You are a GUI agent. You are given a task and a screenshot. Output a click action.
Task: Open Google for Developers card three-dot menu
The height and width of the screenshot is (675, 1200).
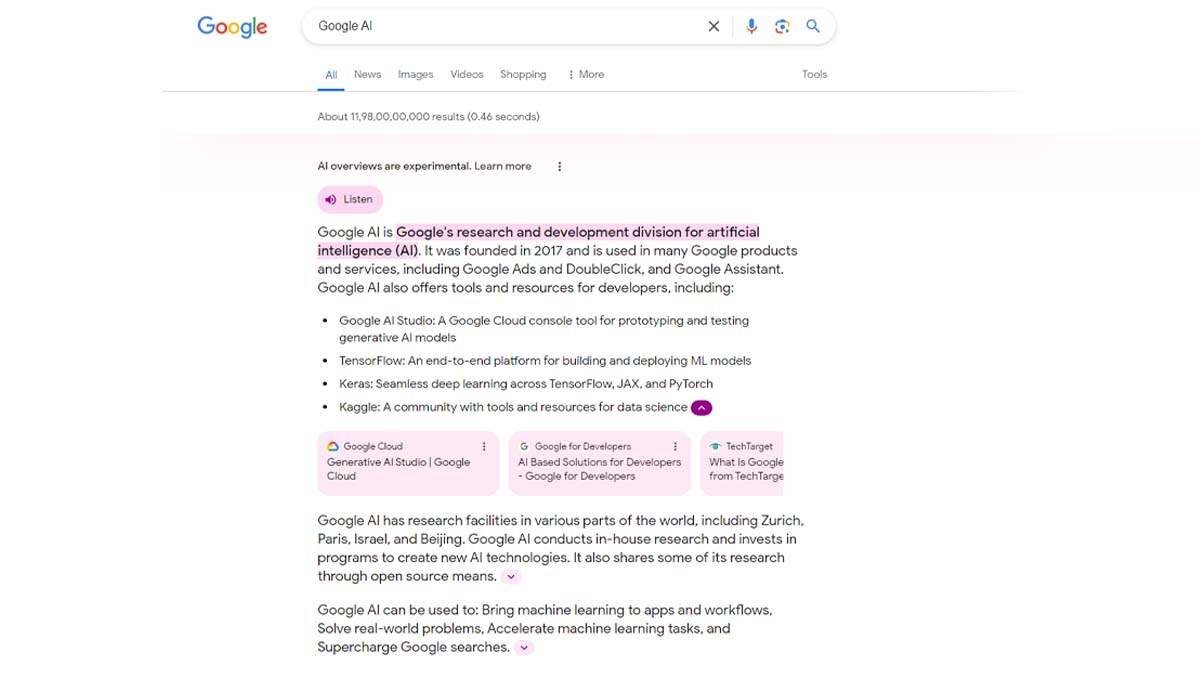point(675,447)
